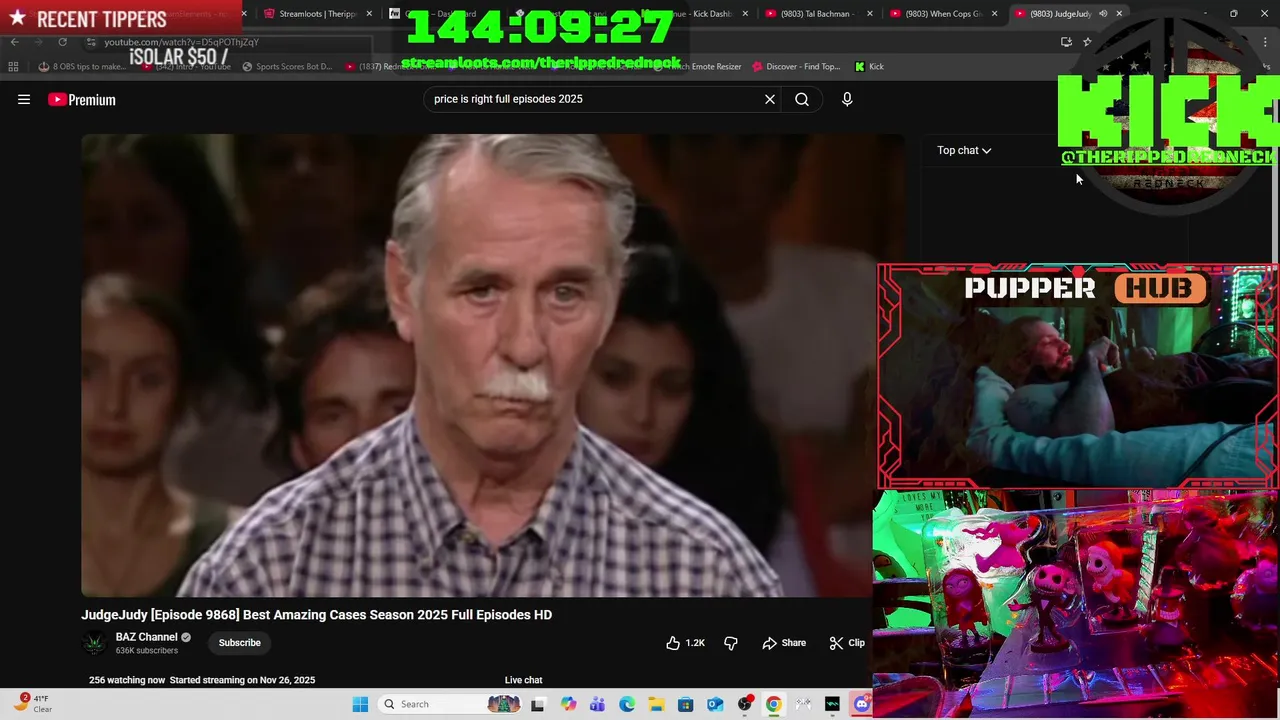Open the YouTube guide hamburger menu
The width and height of the screenshot is (1280, 720).
(24, 99)
